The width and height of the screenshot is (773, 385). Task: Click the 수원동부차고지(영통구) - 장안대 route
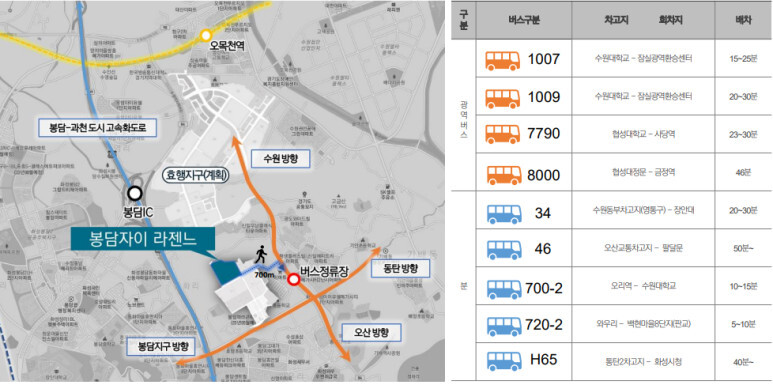[643, 210]
